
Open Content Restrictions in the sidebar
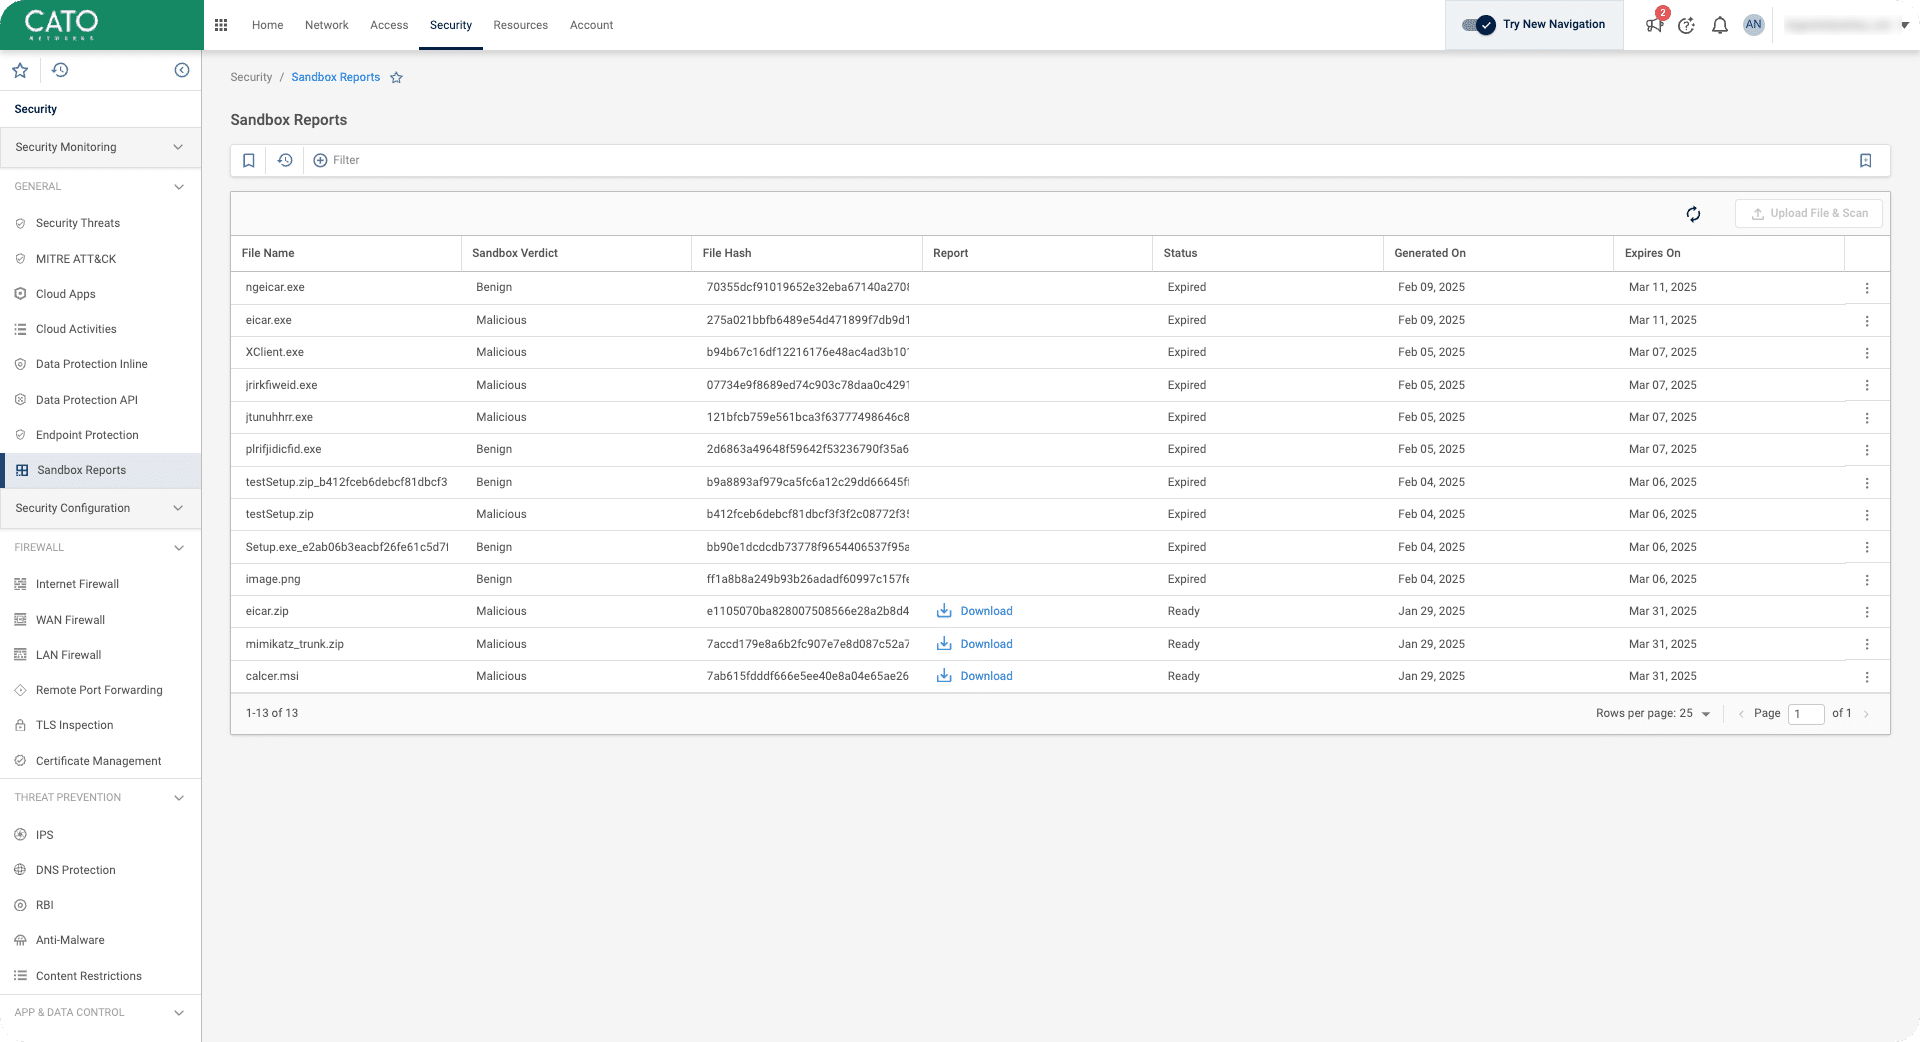[89, 976]
